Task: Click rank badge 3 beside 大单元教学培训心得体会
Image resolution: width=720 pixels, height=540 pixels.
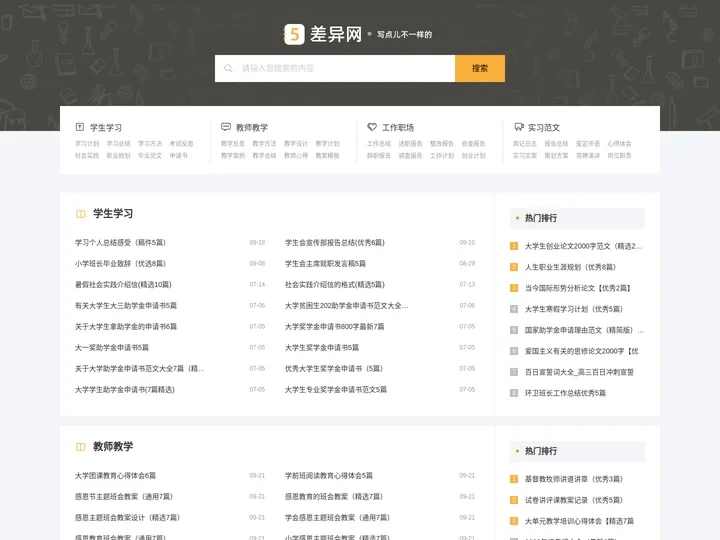Action: [514, 521]
